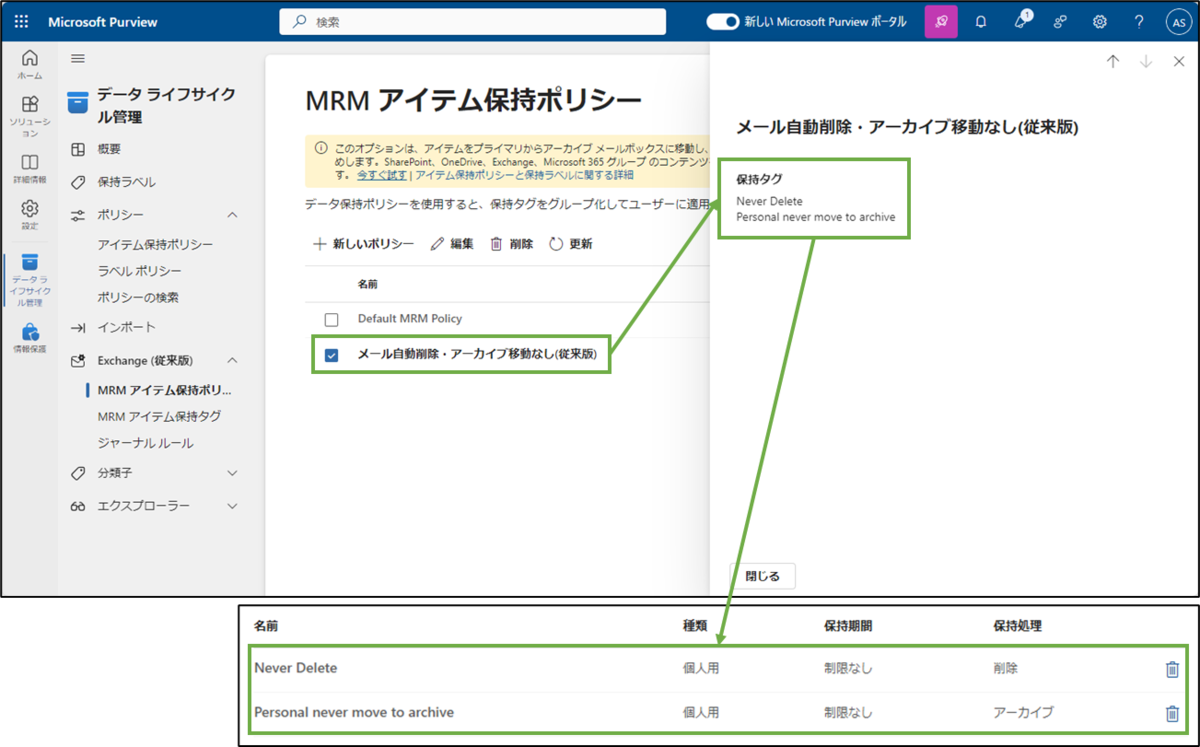Open the people/community icon in header

[1060, 21]
